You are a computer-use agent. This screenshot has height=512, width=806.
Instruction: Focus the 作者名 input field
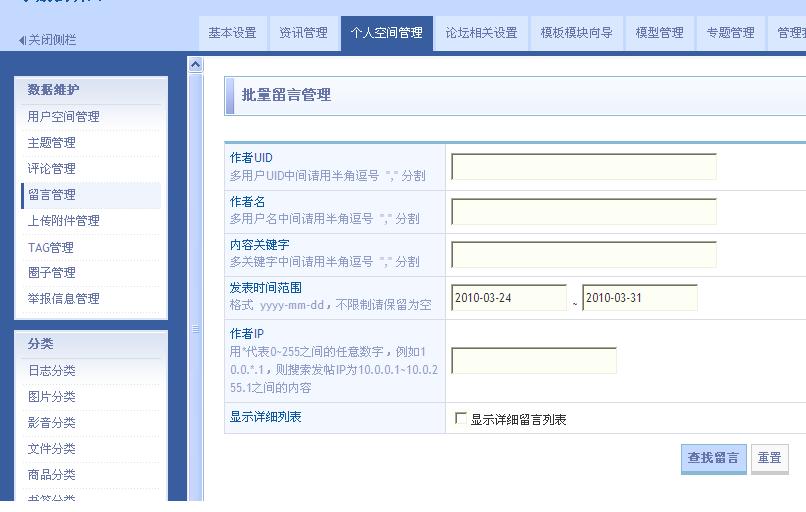[583, 211]
